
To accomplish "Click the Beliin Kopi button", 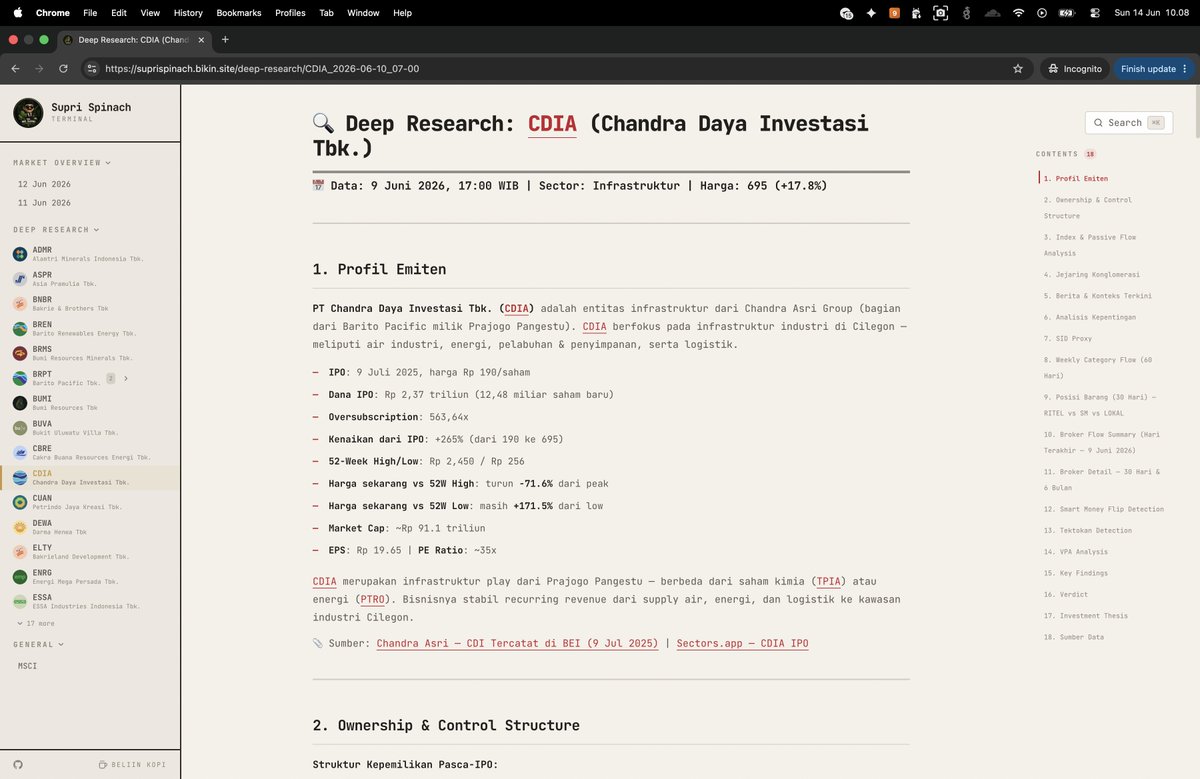I will click(132, 764).
